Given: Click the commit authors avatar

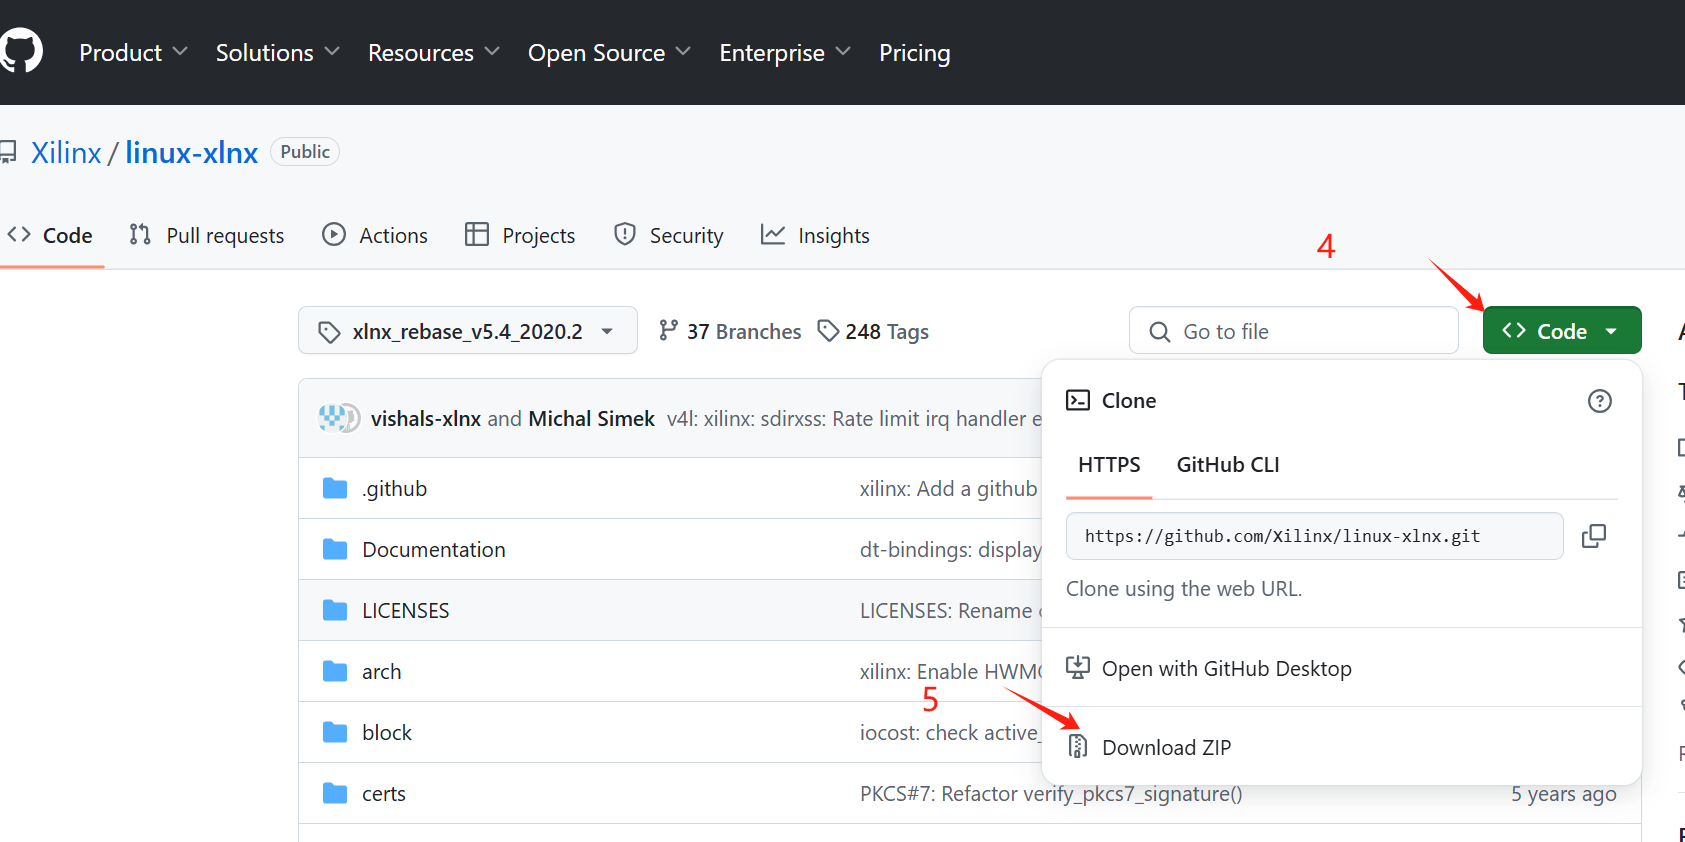Looking at the screenshot, I should [x=339, y=418].
